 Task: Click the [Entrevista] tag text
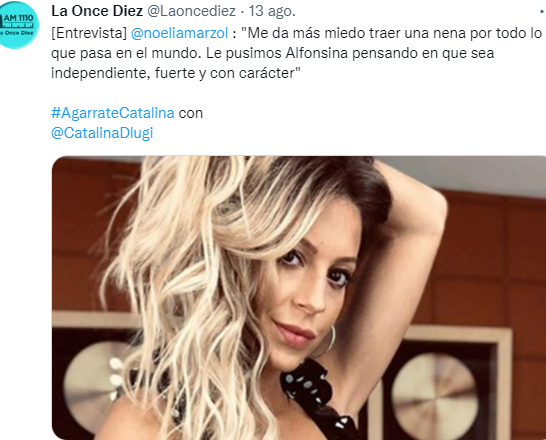pos(89,33)
